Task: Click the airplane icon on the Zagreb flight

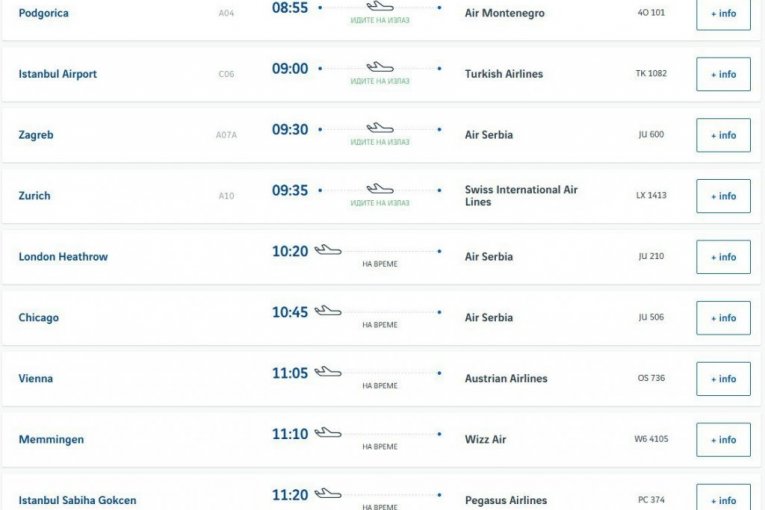Action: tap(380, 128)
